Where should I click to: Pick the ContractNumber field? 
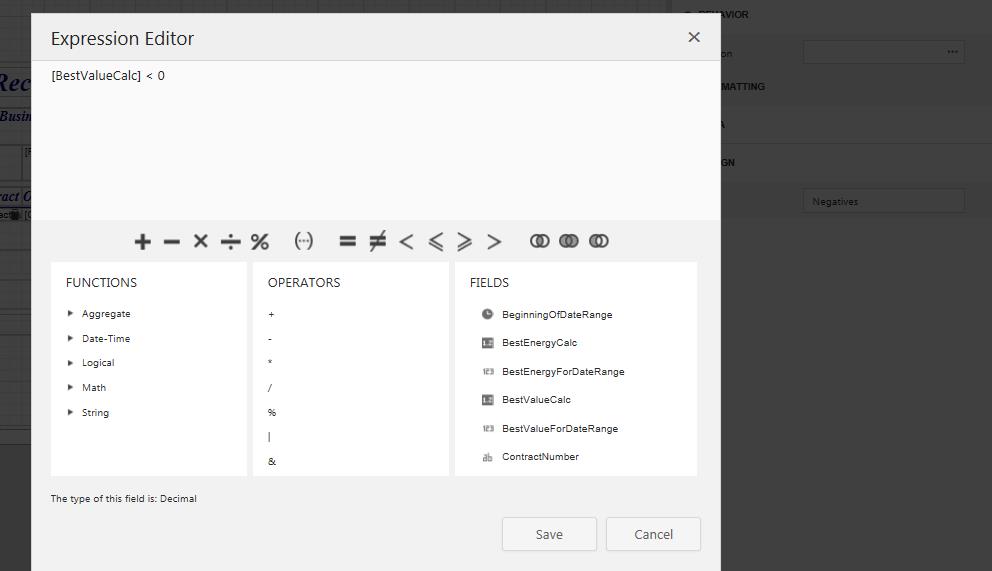click(540, 457)
